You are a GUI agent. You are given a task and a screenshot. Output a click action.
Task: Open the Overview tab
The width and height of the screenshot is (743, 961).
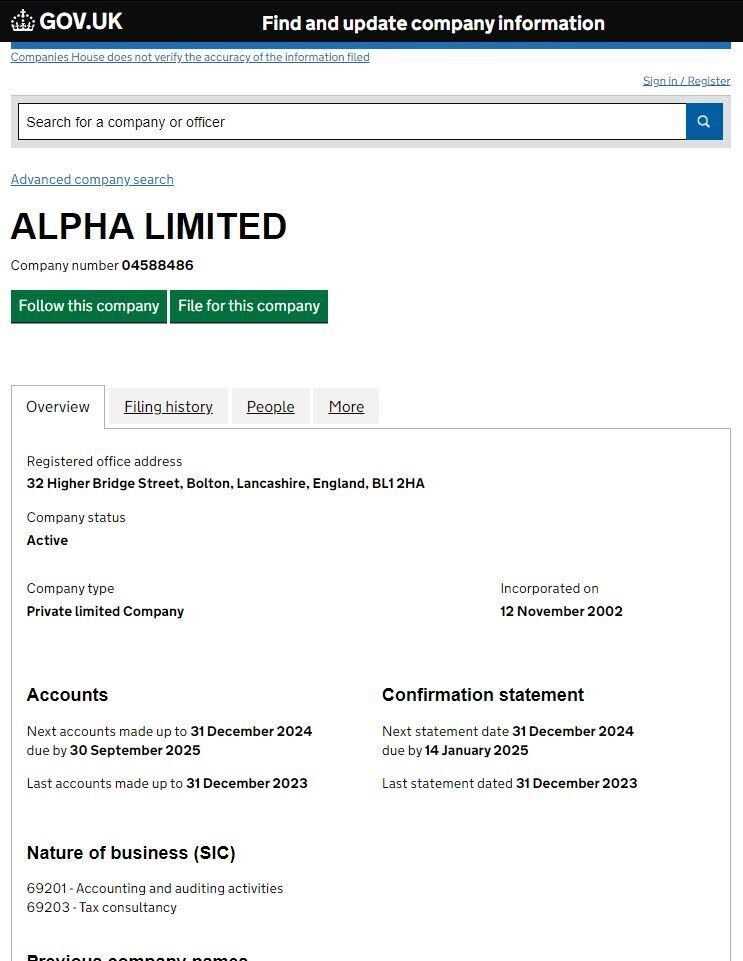coord(58,407)
